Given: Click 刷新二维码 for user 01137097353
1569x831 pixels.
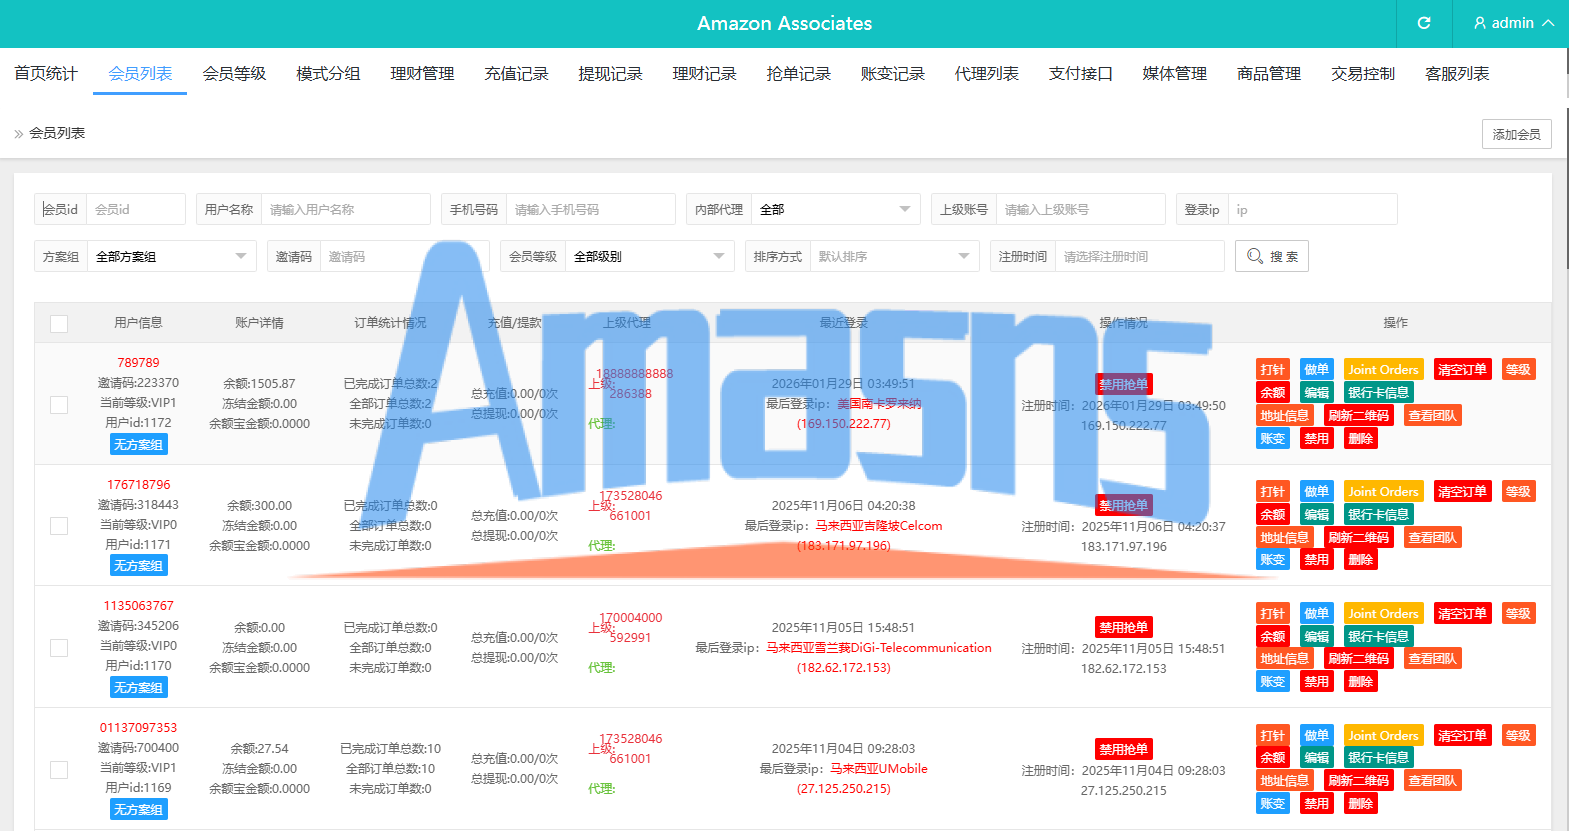Looking at the screenshot, I should point(1358,780).
